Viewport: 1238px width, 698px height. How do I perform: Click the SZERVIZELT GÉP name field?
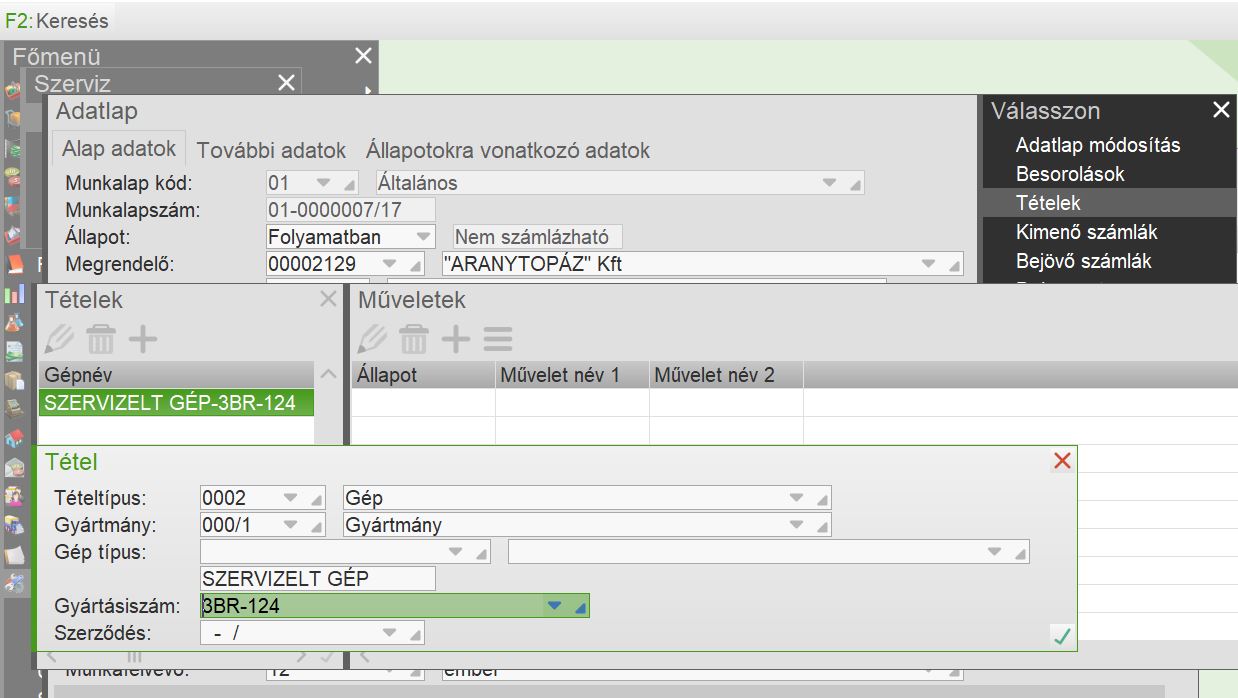coord(318,579)
